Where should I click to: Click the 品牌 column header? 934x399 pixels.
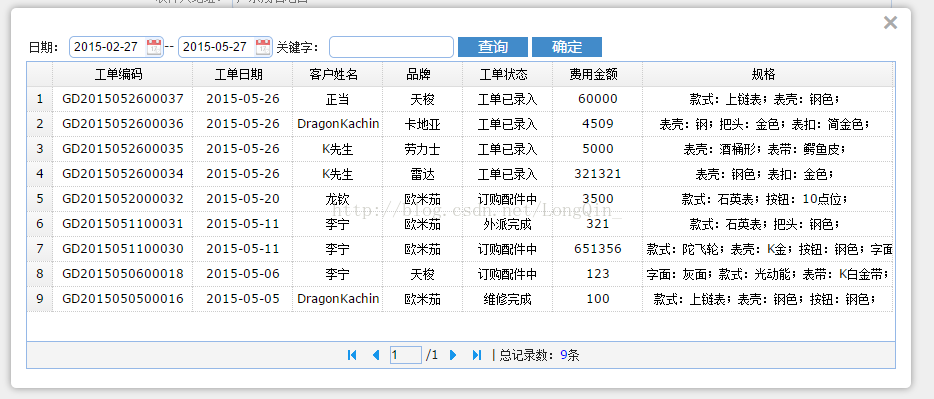click(x=422, y=74)
